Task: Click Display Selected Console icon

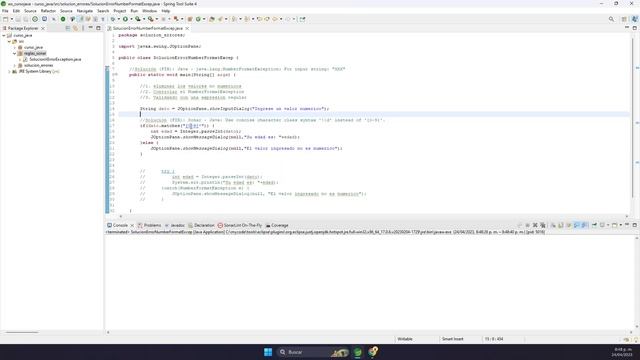Action: 602,225
